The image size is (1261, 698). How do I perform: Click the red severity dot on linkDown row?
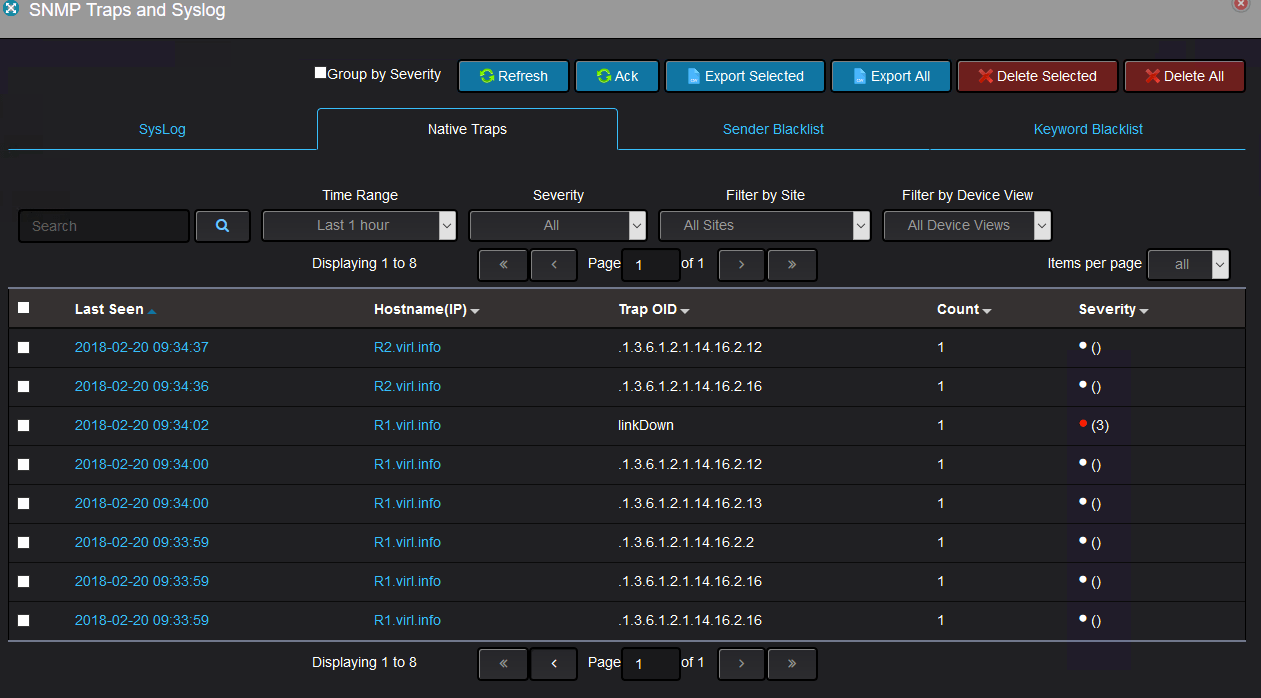coord(1082,424)
